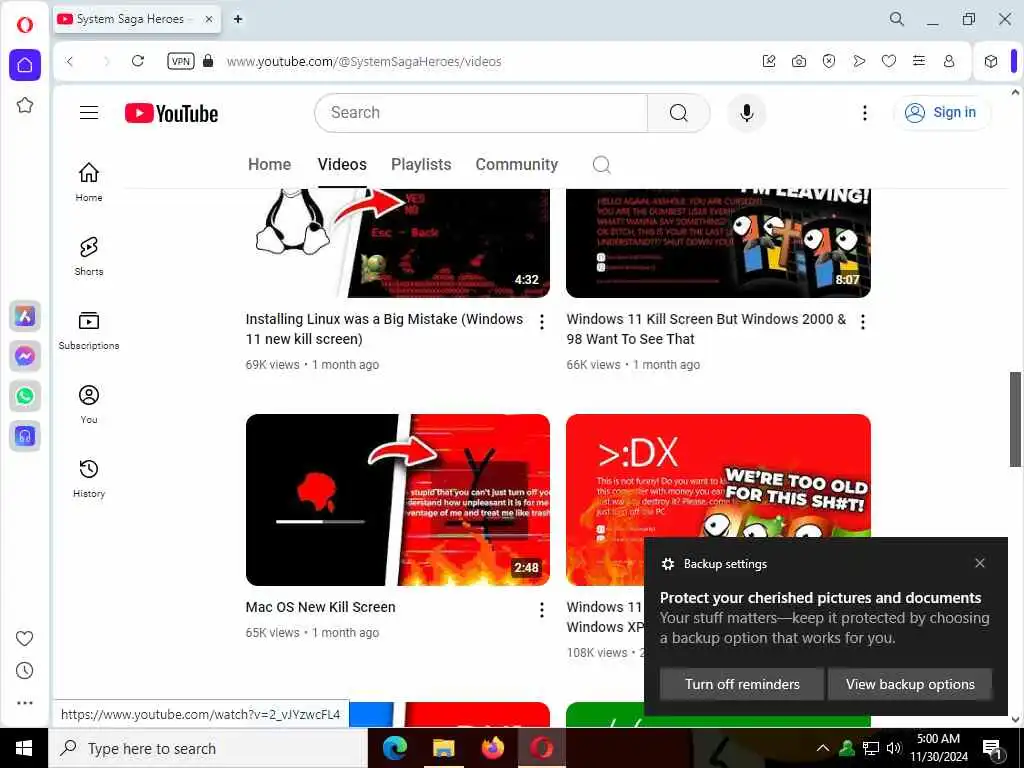Open a new browser tab
Screen dimensions: 1024x768
(x=238, y=19)
